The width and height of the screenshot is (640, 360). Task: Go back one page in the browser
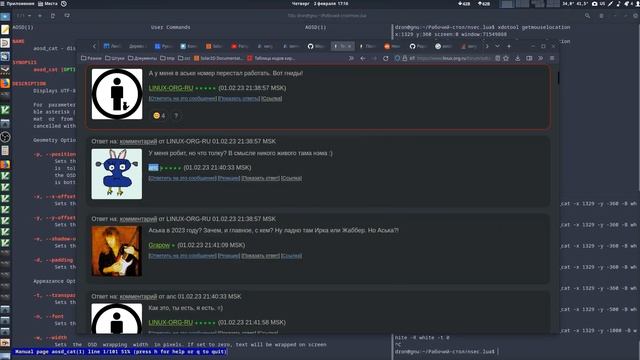tap(363, 58)
